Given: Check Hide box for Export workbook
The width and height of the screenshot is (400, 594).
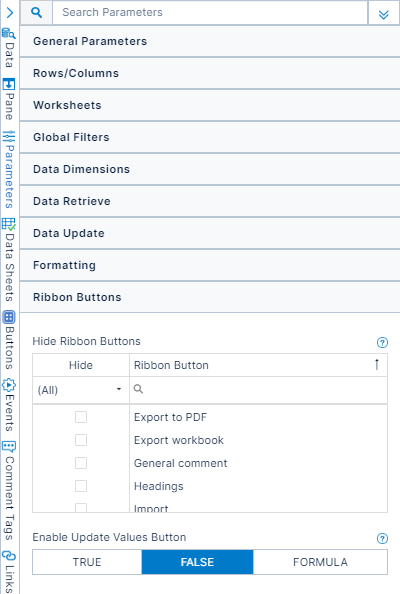Looking at the screenshot, I should pos(81,440).
